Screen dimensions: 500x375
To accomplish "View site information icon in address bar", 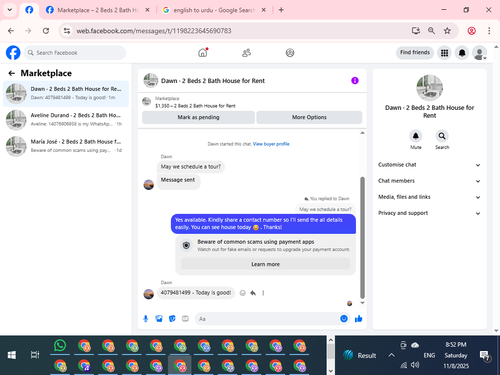I will pyautogui.click(x=67, y=31).
